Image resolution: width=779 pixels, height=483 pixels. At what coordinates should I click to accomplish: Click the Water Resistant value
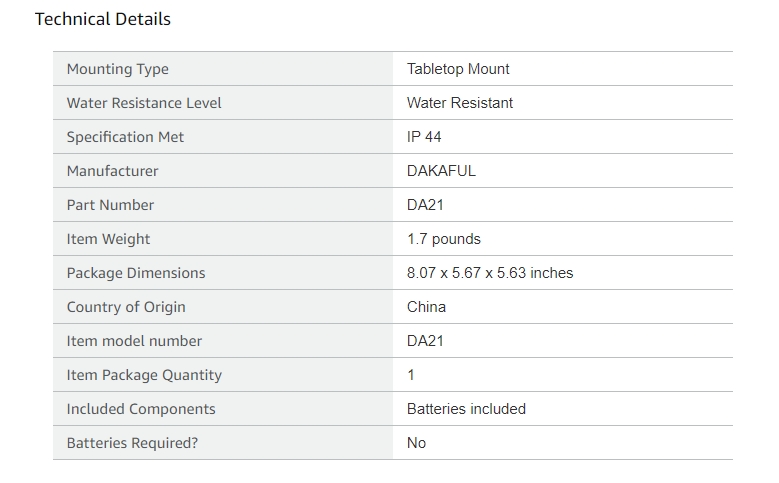(460, 103)
